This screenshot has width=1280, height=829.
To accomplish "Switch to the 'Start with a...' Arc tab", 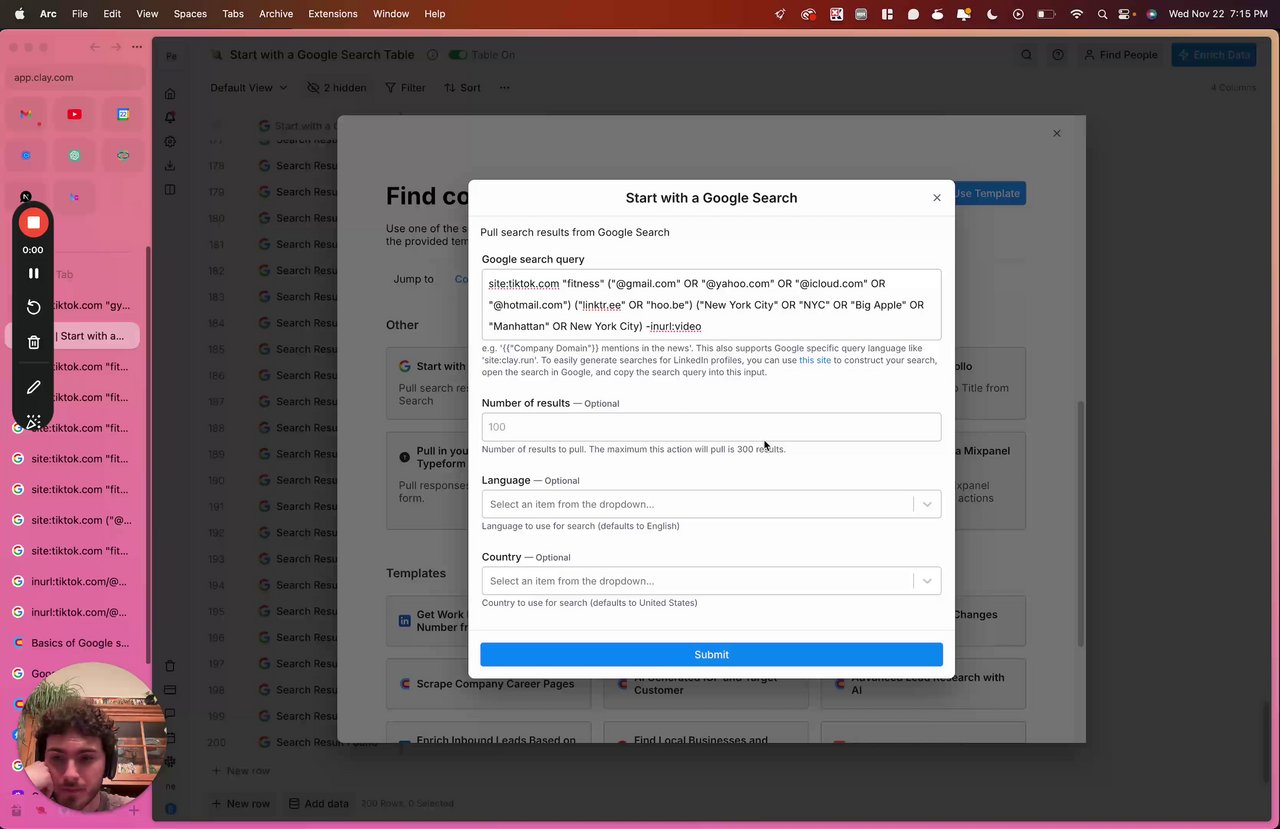I will 72,336.
